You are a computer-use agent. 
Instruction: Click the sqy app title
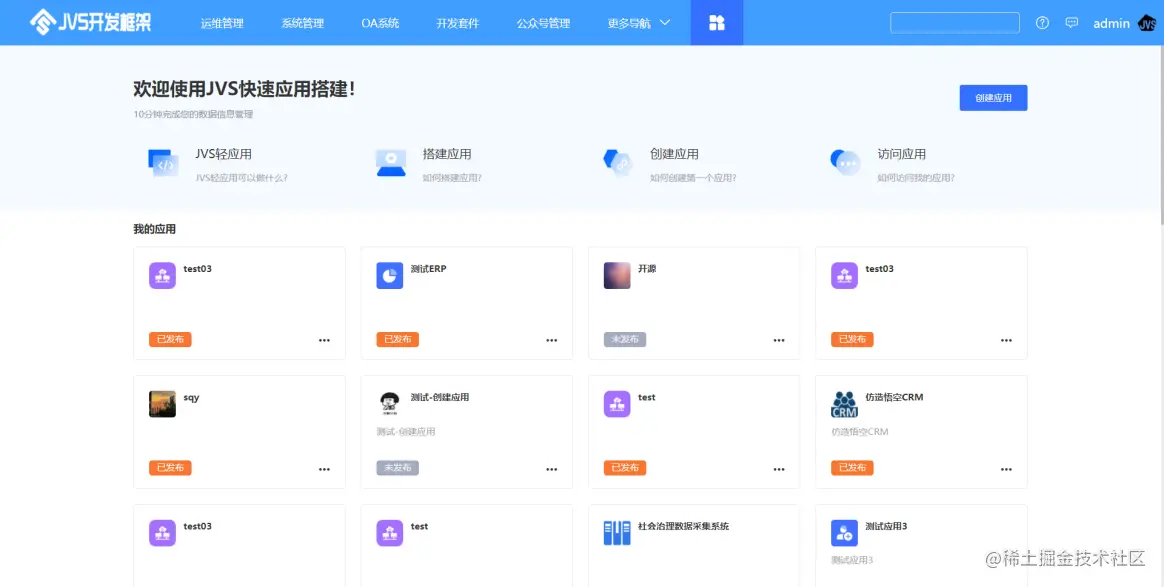pos(192,398)
